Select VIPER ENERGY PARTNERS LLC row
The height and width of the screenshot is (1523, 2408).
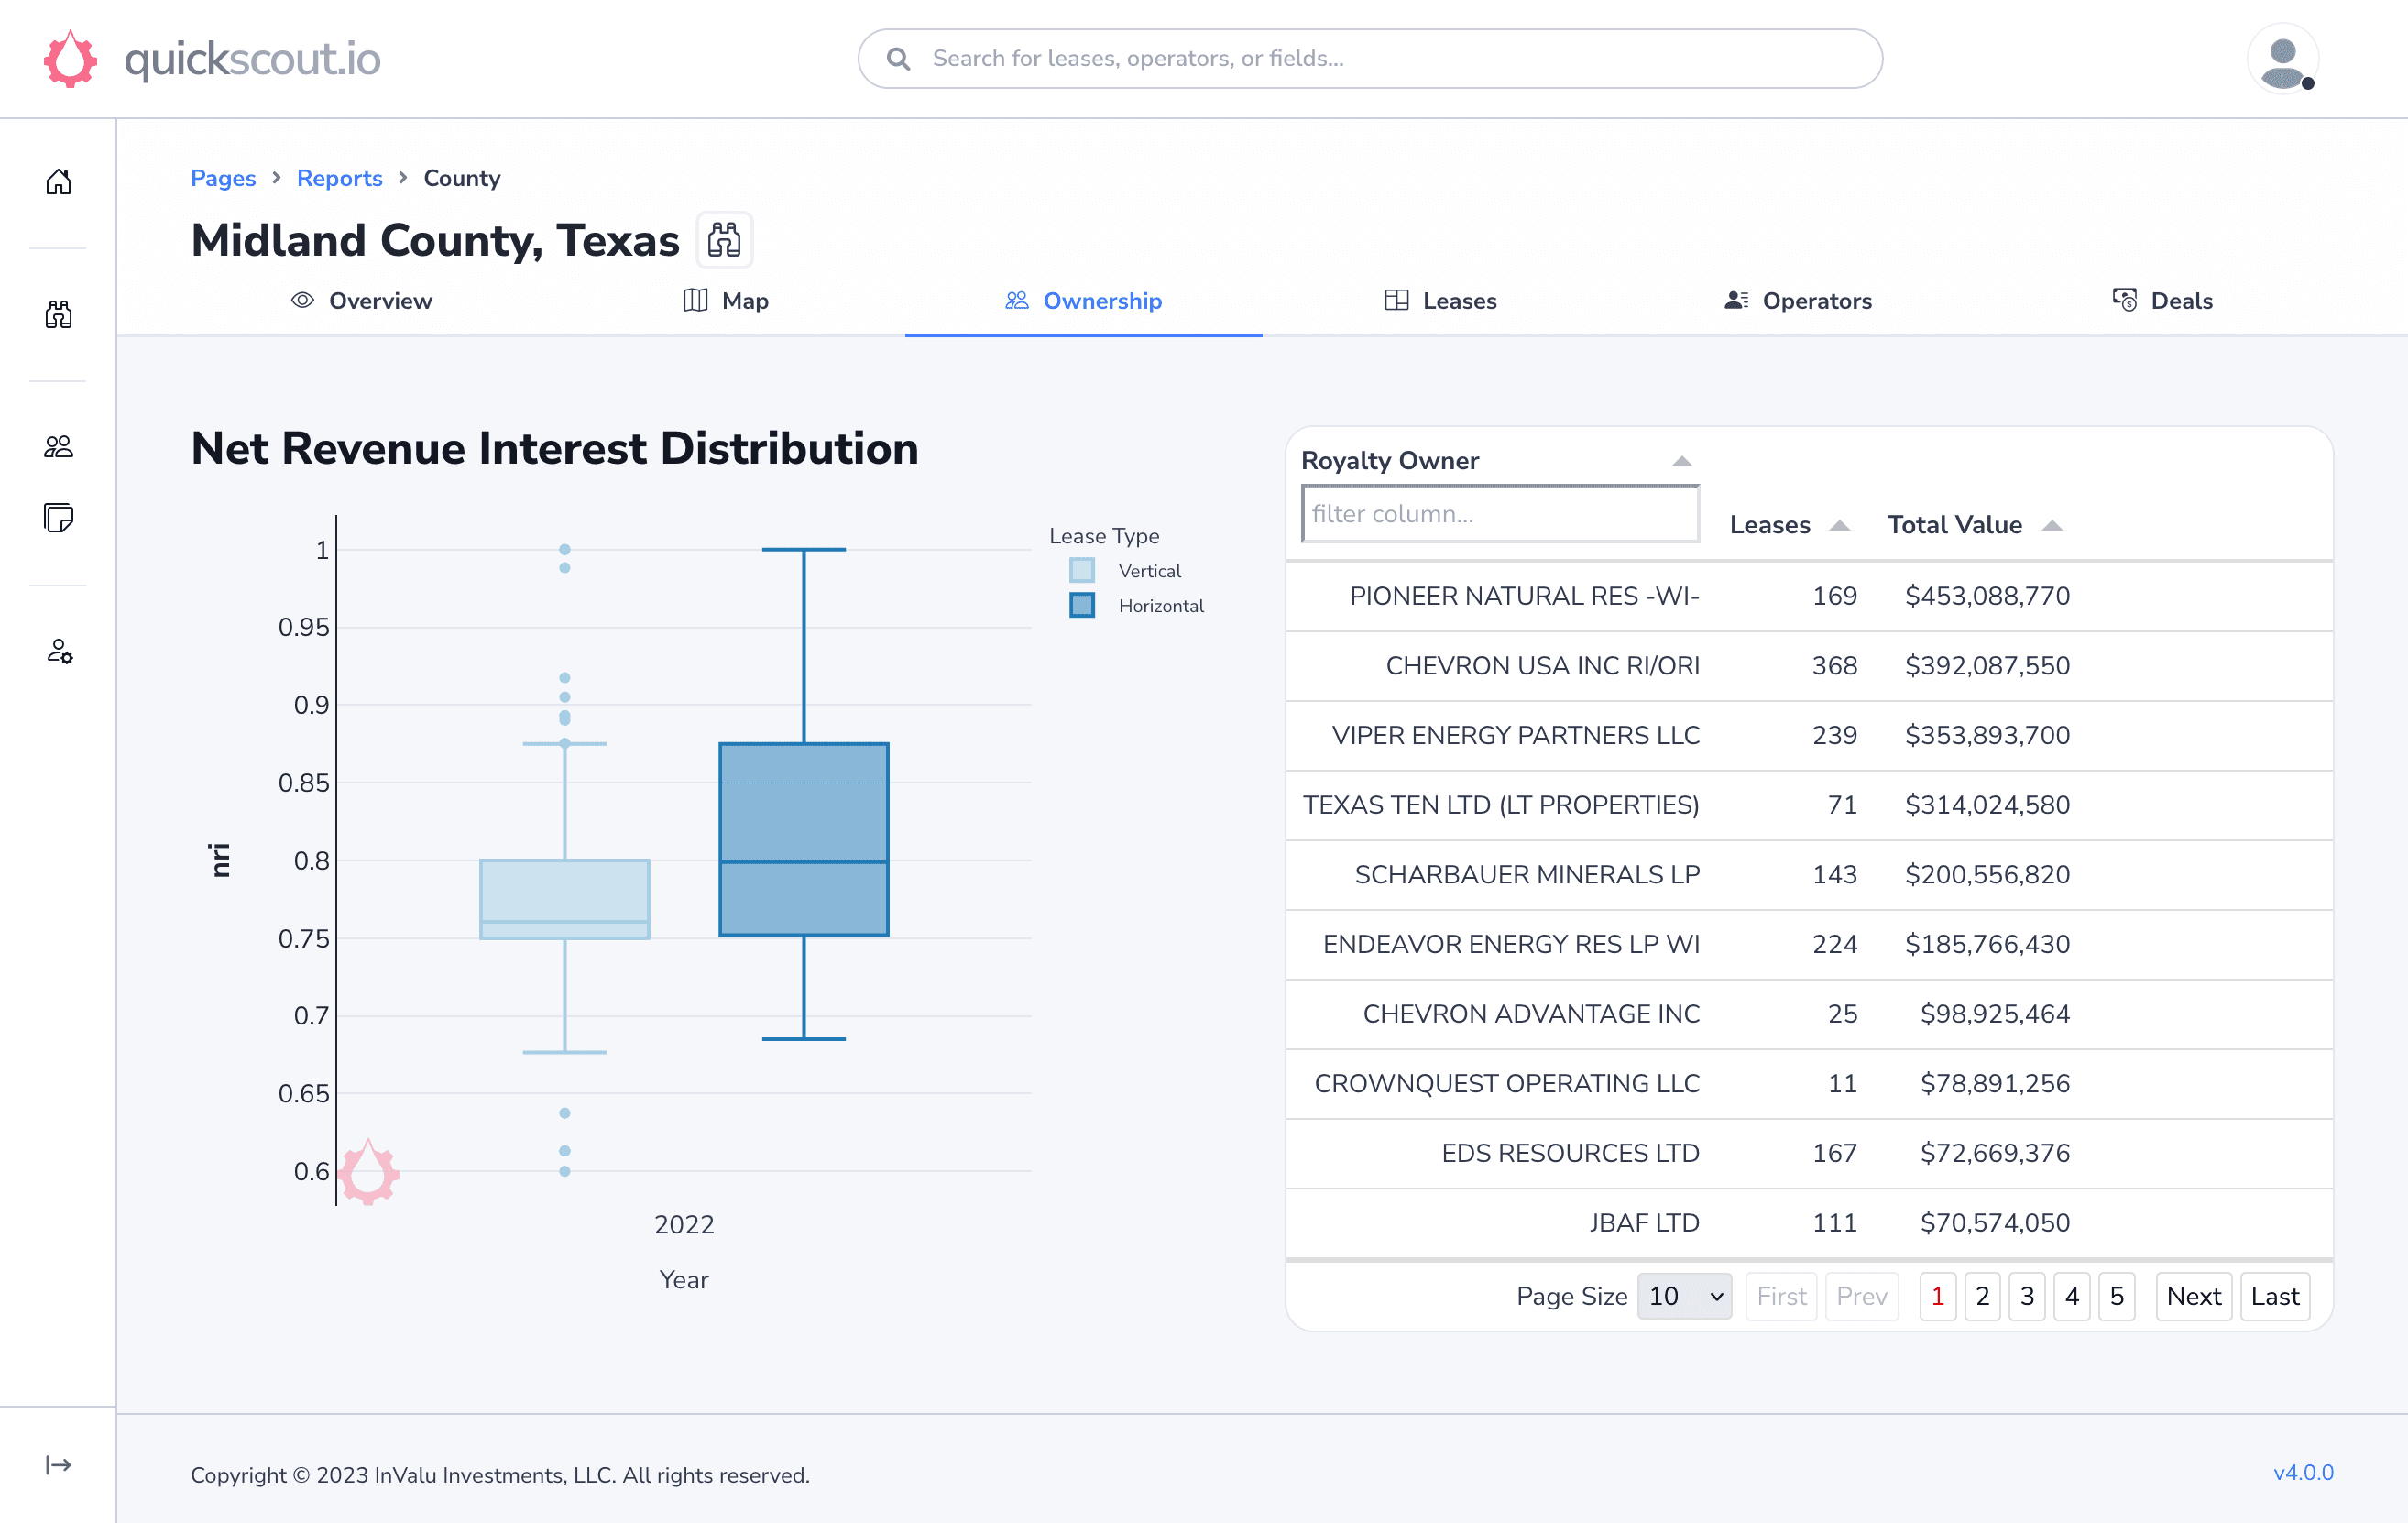(1809, 735)
